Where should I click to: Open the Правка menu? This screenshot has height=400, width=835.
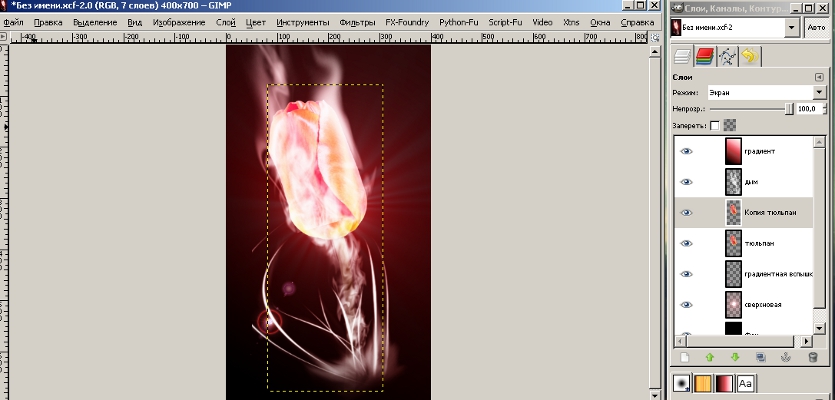(48, 22)
